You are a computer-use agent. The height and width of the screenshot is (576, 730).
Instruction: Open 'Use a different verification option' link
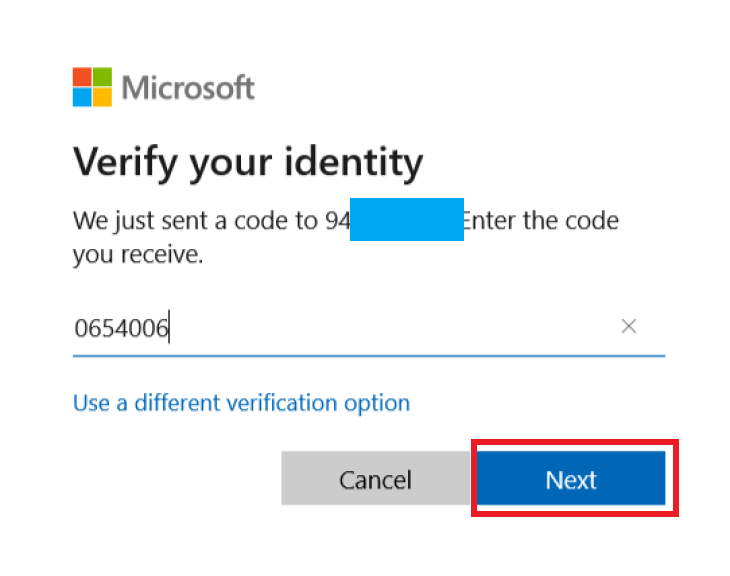pyautogui.click(x=241, y=403)
